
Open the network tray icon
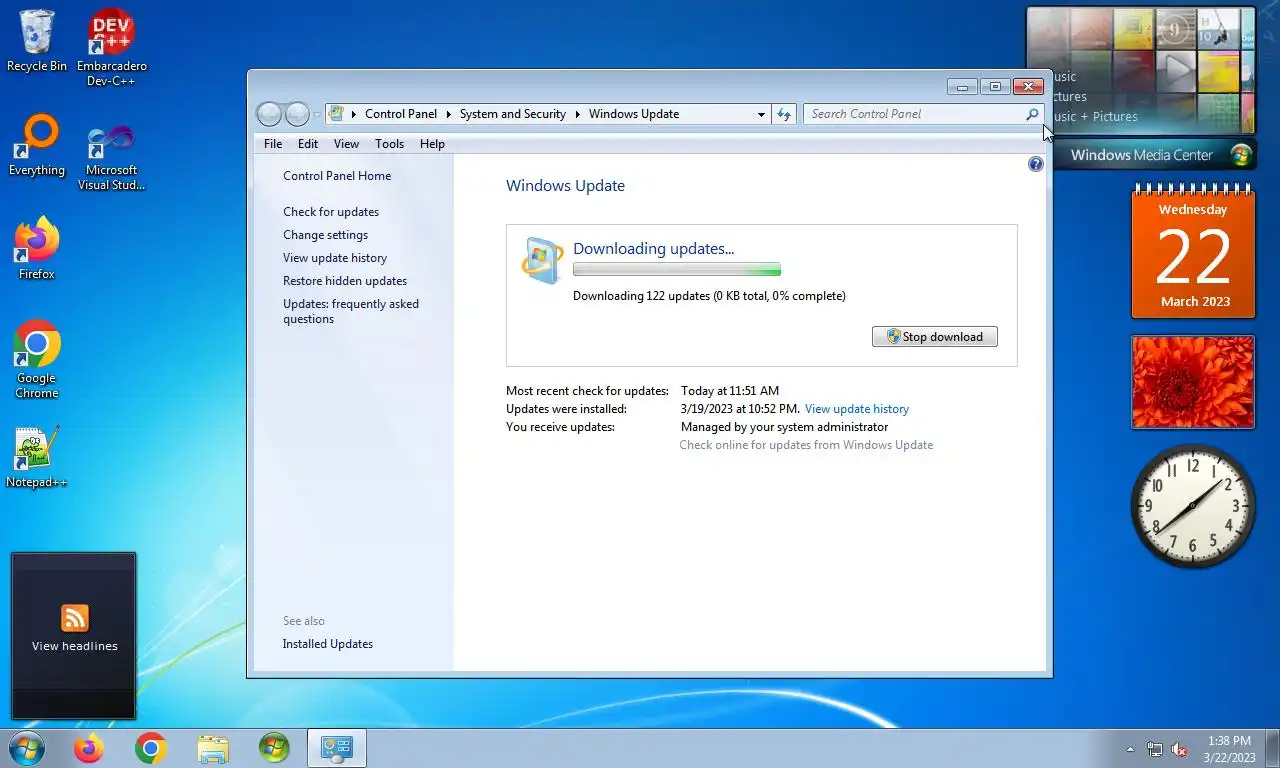pyautogui.click(x=1155, y=749)
